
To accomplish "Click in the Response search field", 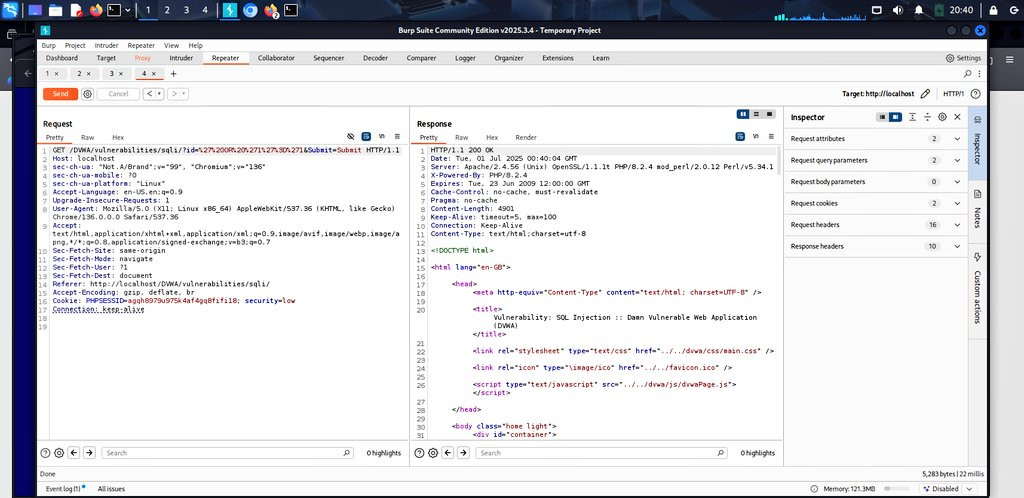I will [601, 452].
